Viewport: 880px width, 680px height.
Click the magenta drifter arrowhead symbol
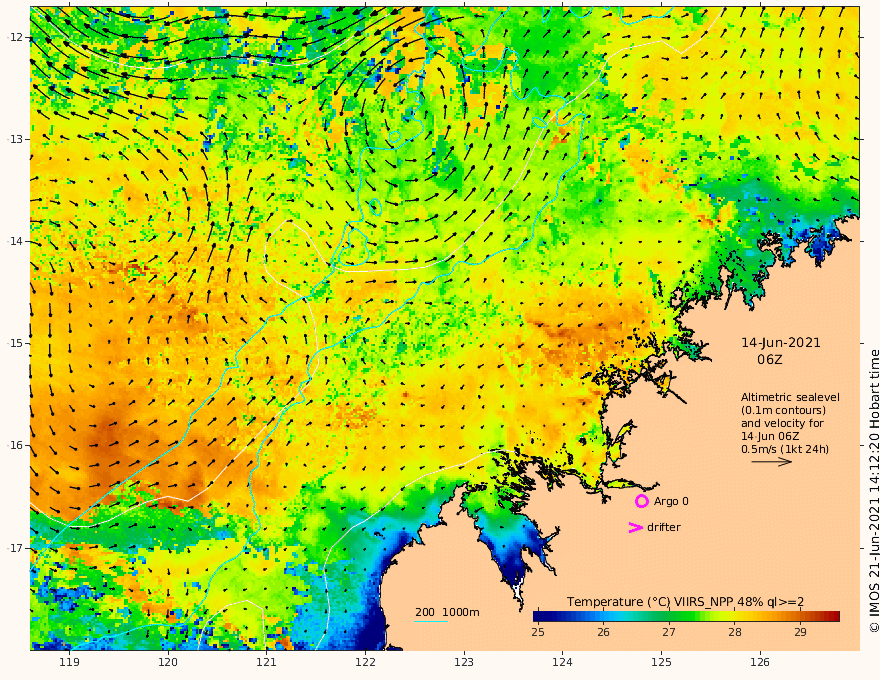(x=635, y=527)
